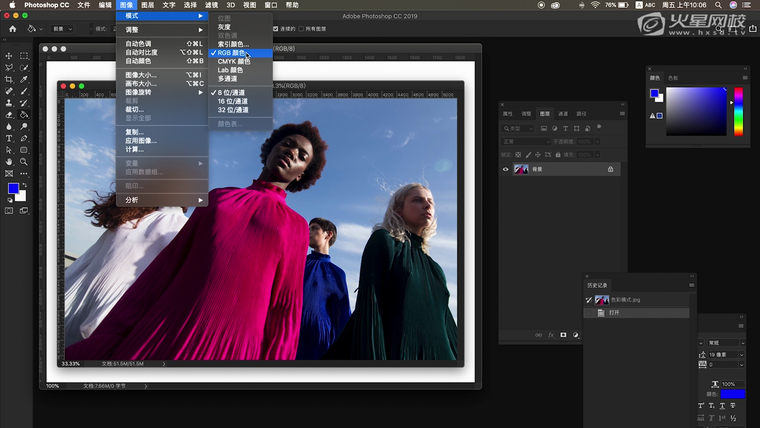This screenshot has height=428, width=760.
Task: Open the layer blend mode 正常 dropdown
Action: [527, 142]
